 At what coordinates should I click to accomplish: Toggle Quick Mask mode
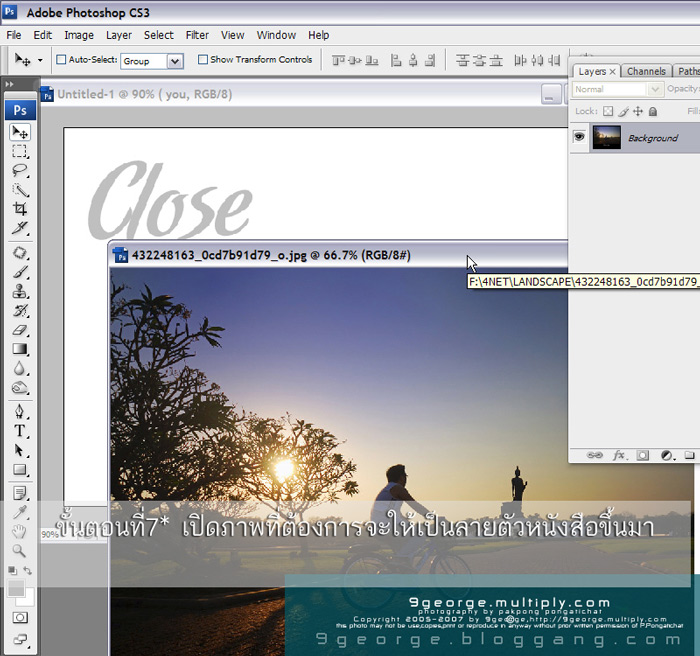(x=20, y=618)
